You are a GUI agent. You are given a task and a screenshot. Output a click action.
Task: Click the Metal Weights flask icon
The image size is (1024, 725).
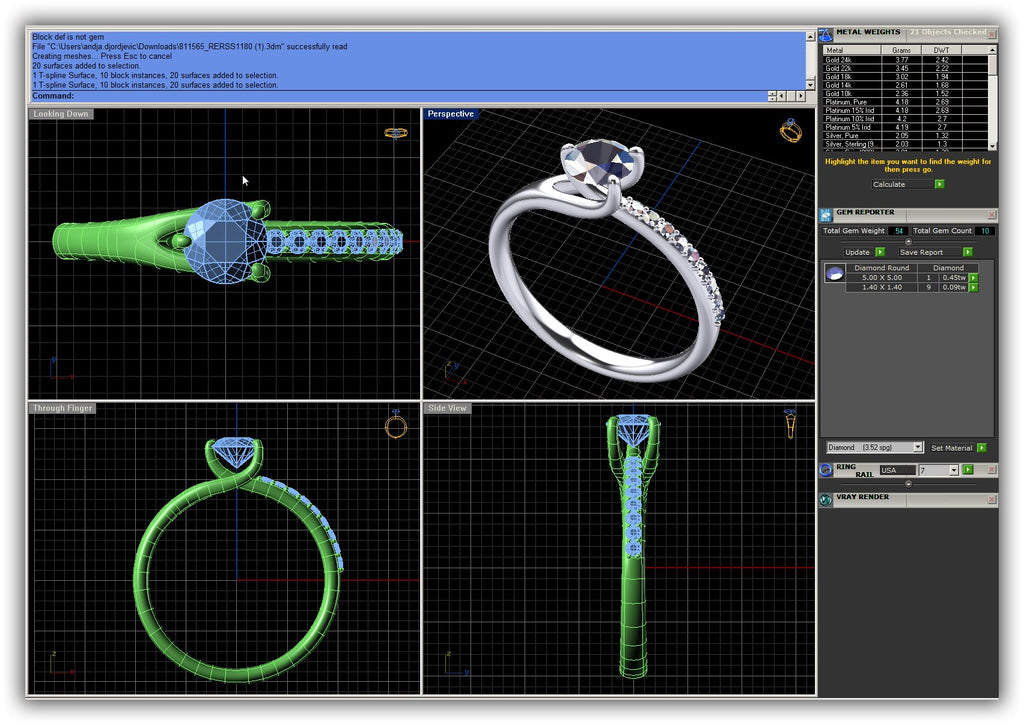click(x=826, y=34)
